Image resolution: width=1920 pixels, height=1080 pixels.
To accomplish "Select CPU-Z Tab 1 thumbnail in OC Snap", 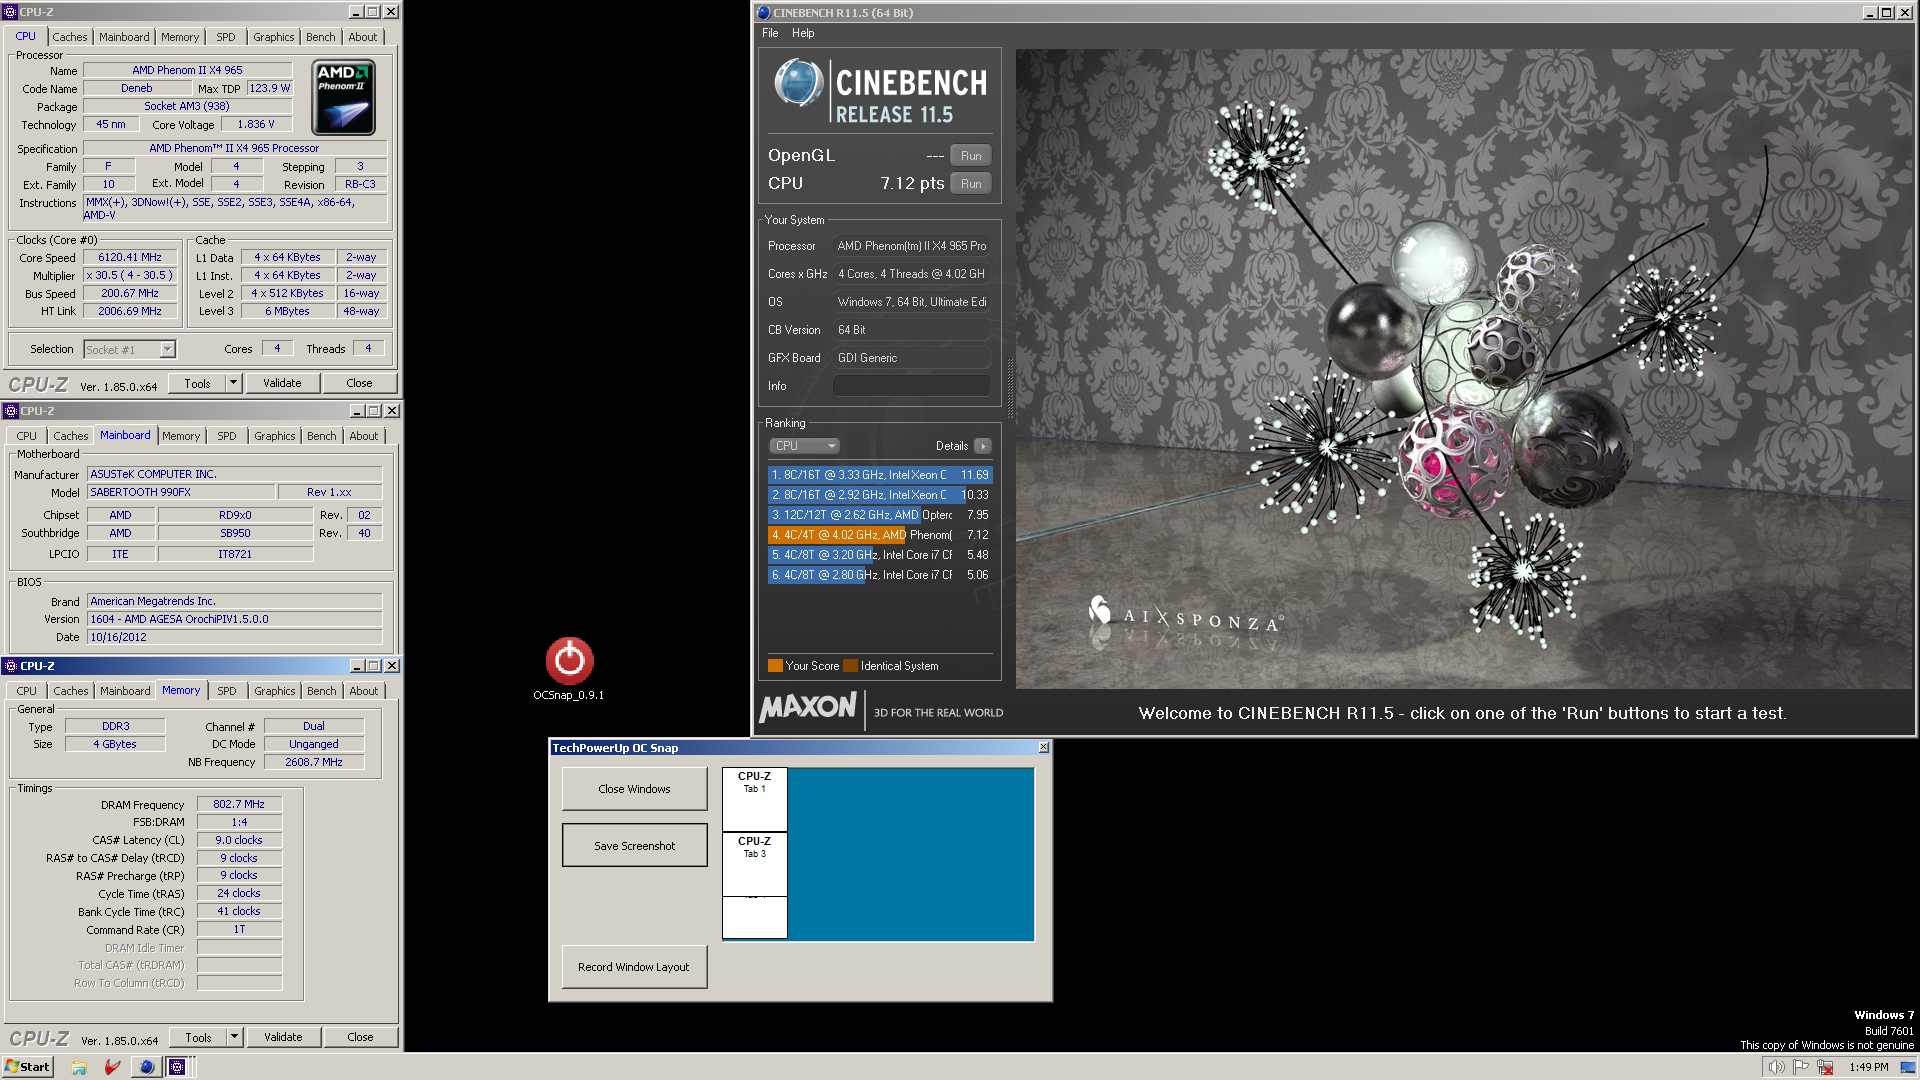I will click(755, 800).
